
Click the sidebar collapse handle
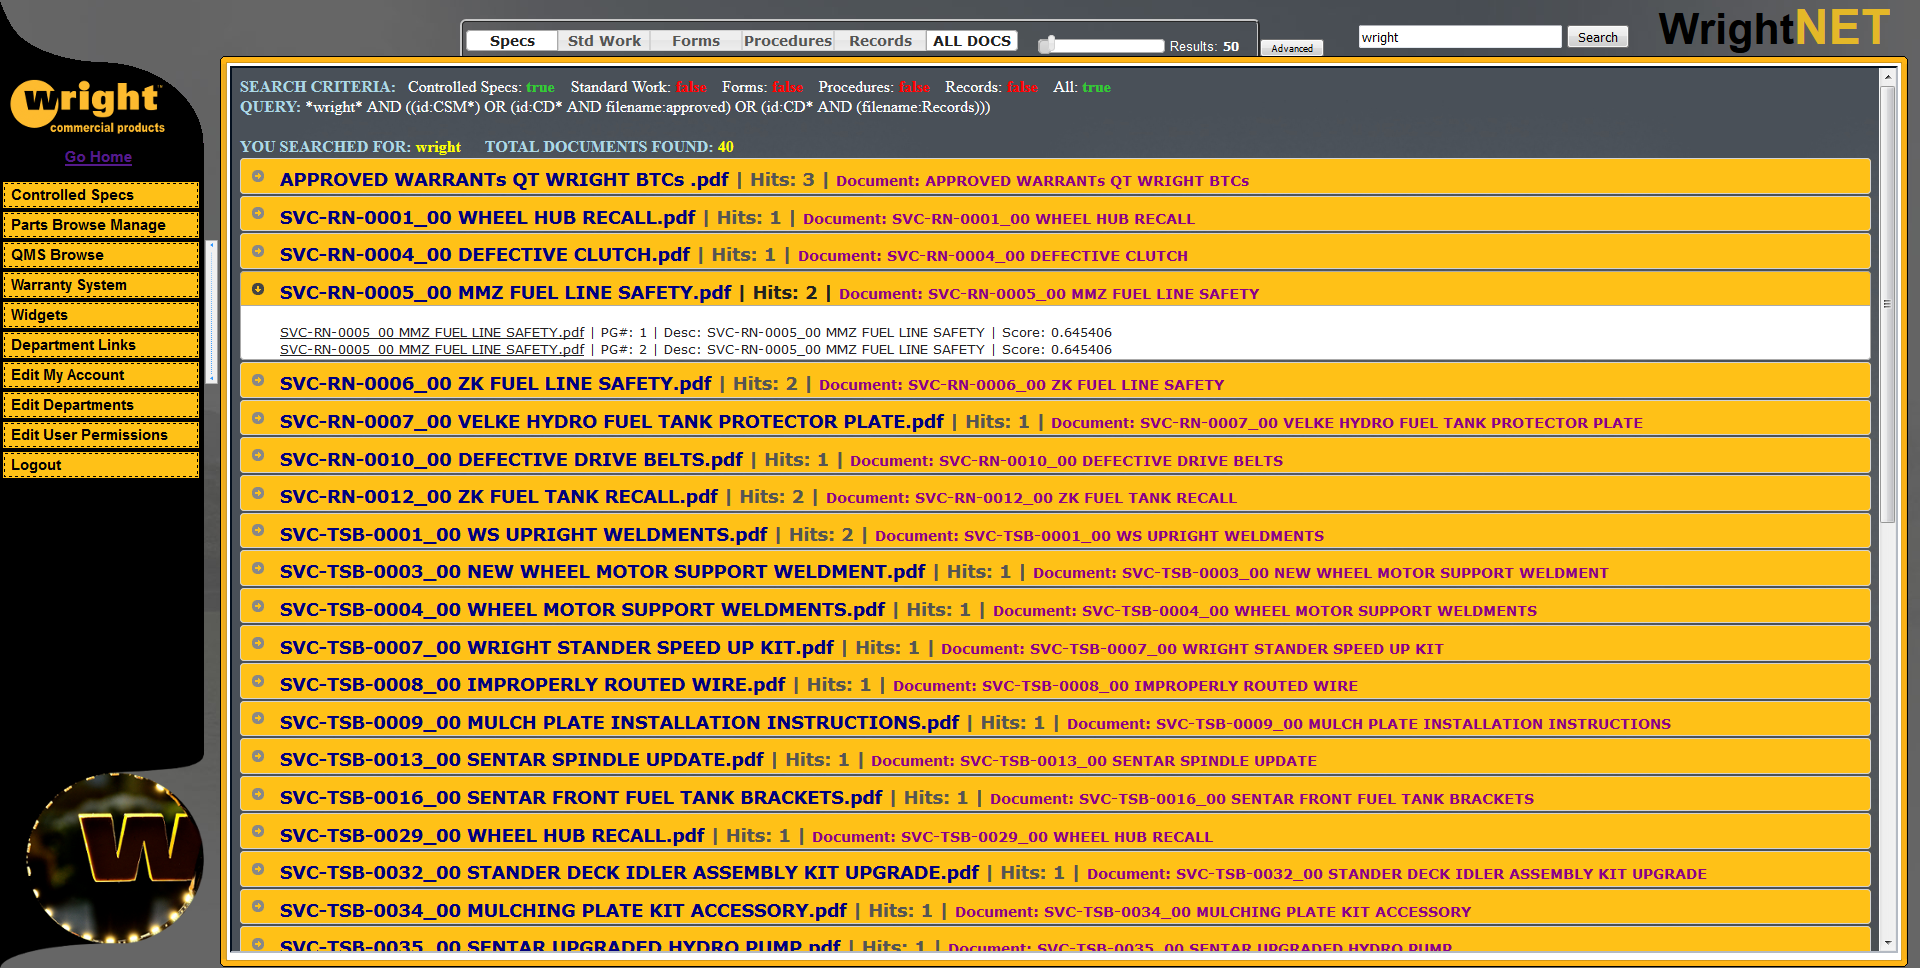point(211,312)
